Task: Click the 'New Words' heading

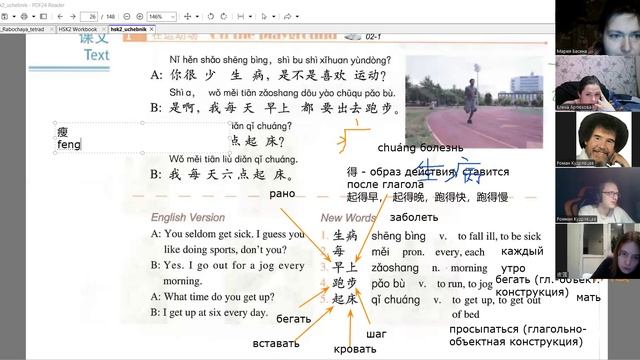Action: 348,218
